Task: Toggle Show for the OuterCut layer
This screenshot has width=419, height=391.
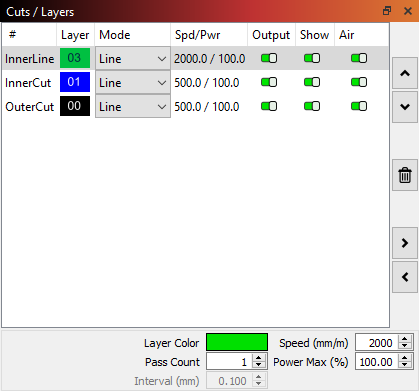Action: [312, 106]
